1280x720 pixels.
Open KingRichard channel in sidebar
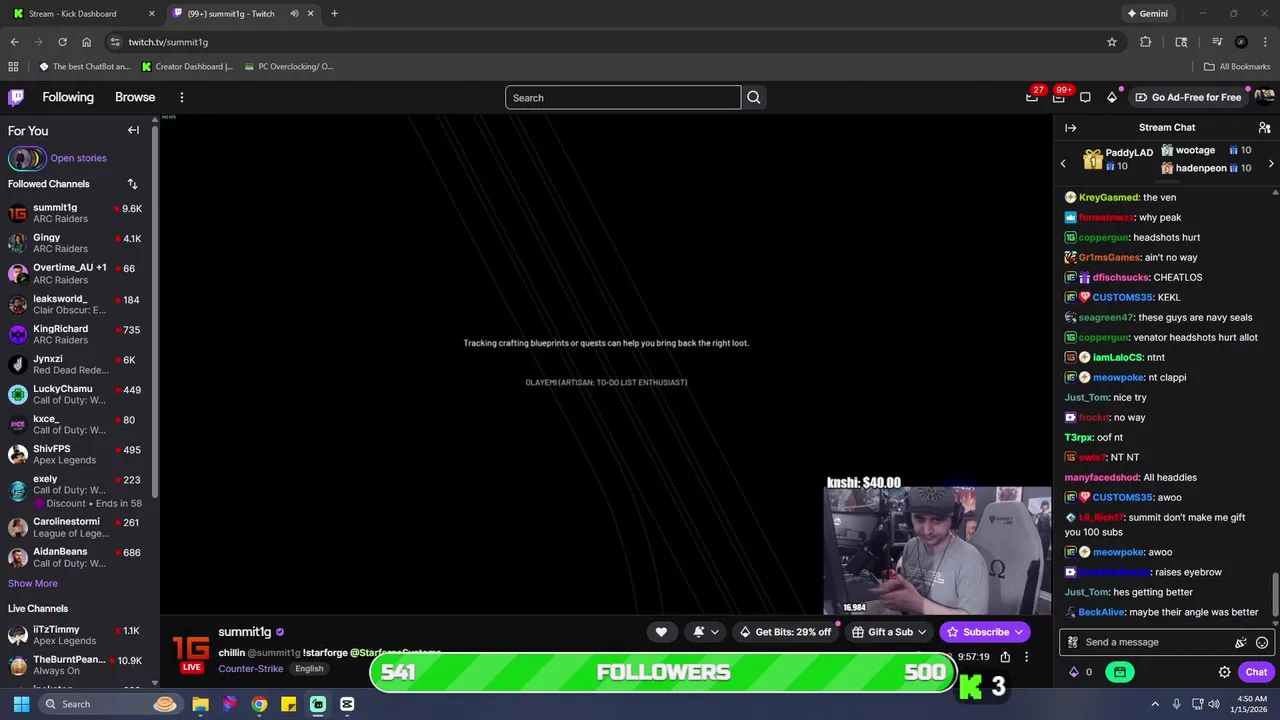pos(78,334)
